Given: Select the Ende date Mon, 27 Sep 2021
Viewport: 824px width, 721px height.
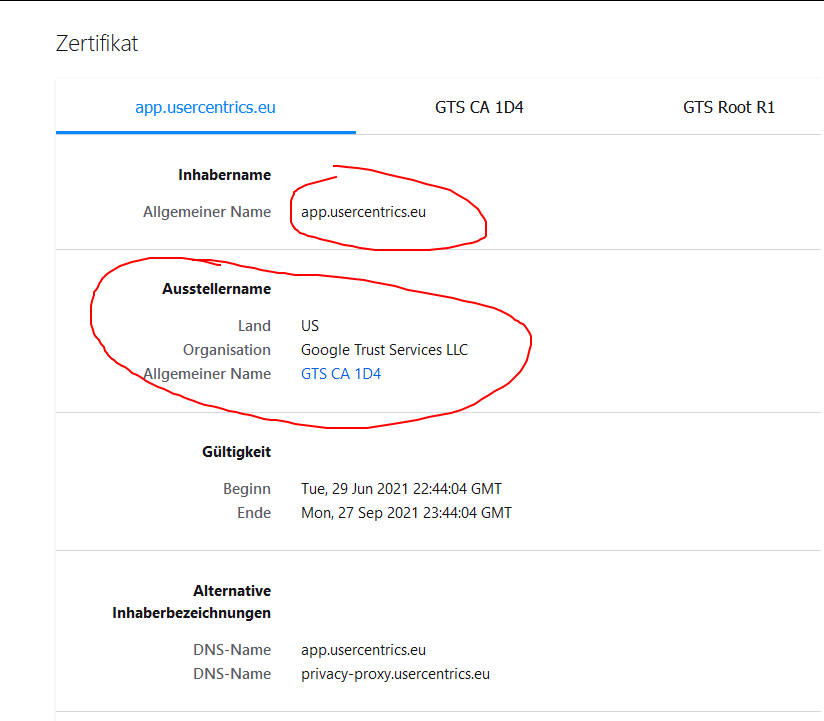Looking at the screenshot, I should (406, 512).
